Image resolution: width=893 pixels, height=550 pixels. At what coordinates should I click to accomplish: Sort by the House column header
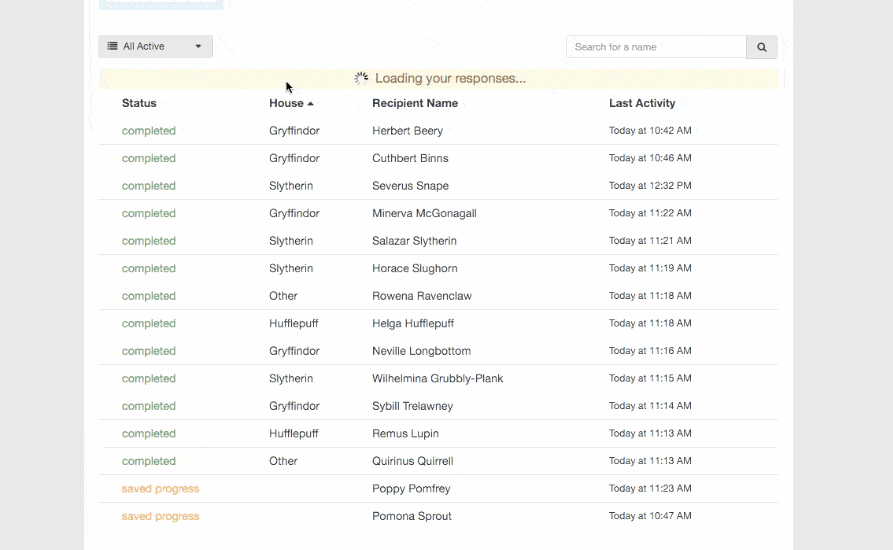pyautogui.click(x=286, y=103)
